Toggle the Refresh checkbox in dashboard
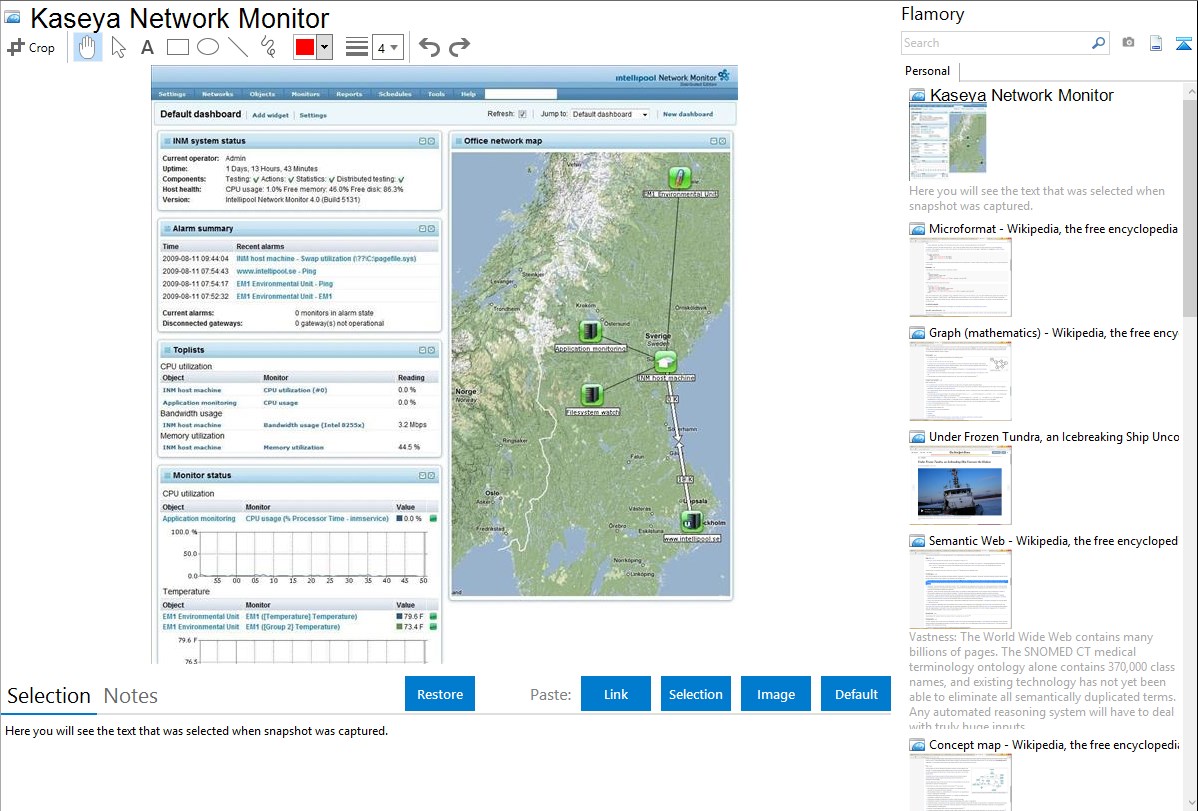The width and height of the screenshot is (1198, 811). tap(522, 114)
